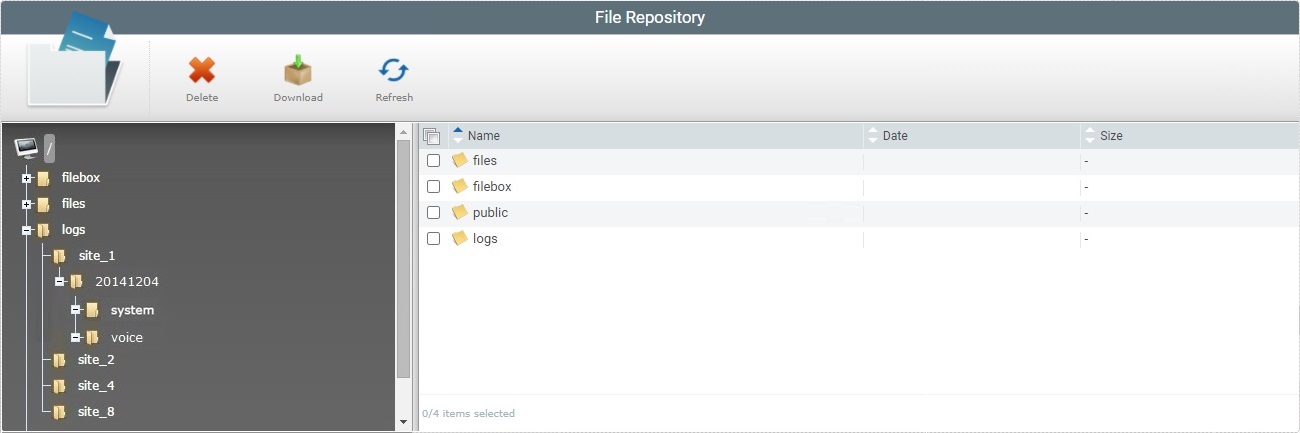Click the Download label text
The height and width of the screenshot is (433, 1300).
(x=298, y=98)
